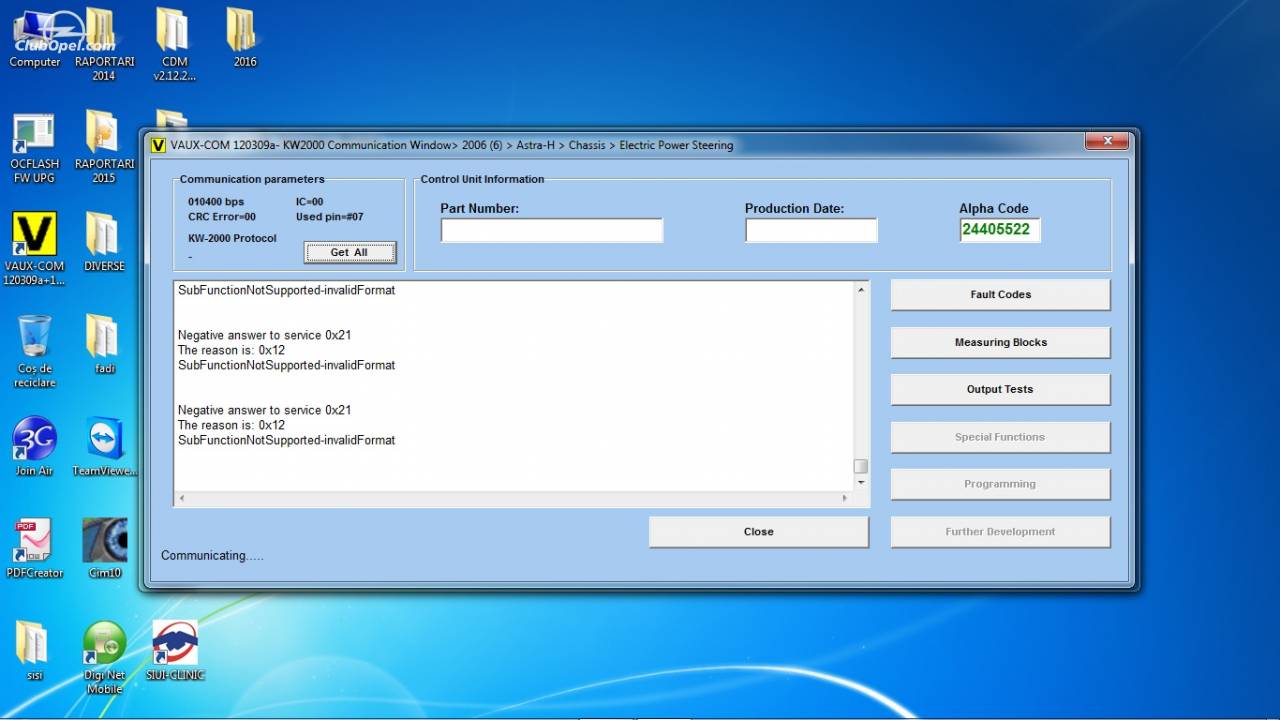Image resolution: width=1280 pixels, height=720 pixels.
Task: Launch the Join Air 3G shortcut
Action: click(x=34, y=447)
